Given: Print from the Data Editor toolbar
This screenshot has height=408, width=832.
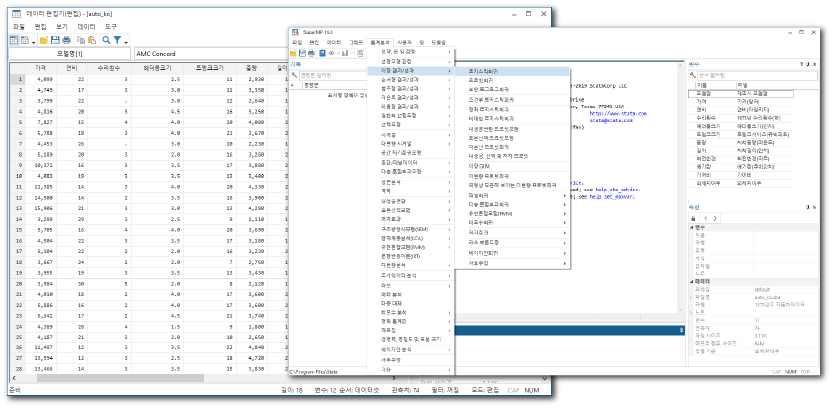Looking at the screenshot, I should coord(66,40).
